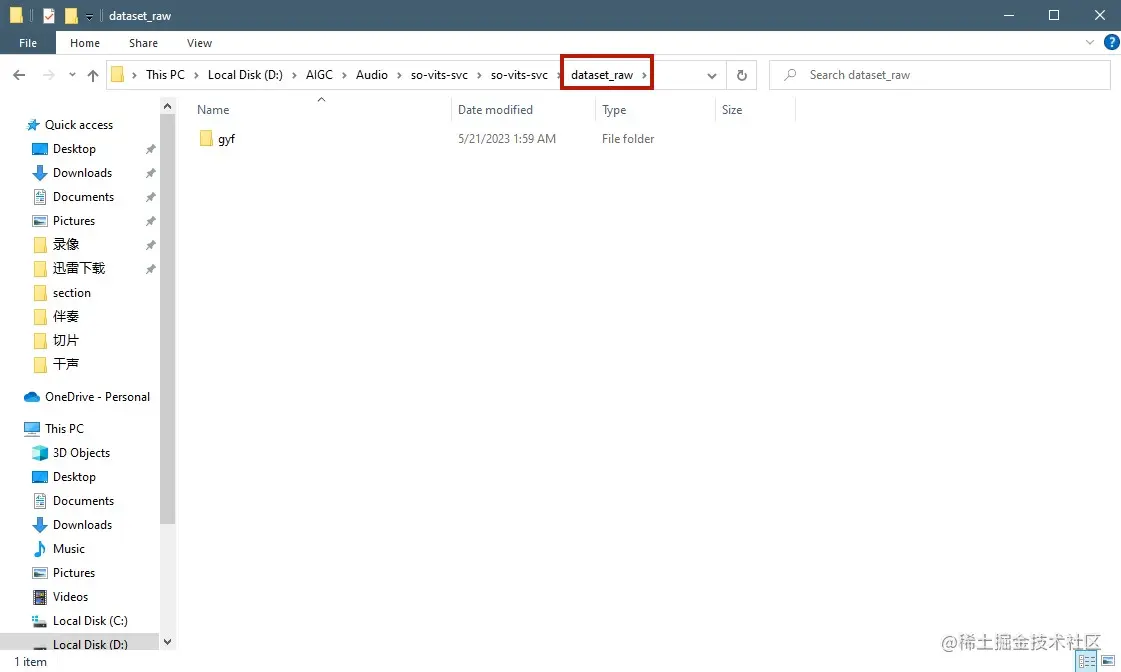Screen dimensions: 1121x672
Task: Open 3D Objects under This PC
Action: (x=81, y=453)
